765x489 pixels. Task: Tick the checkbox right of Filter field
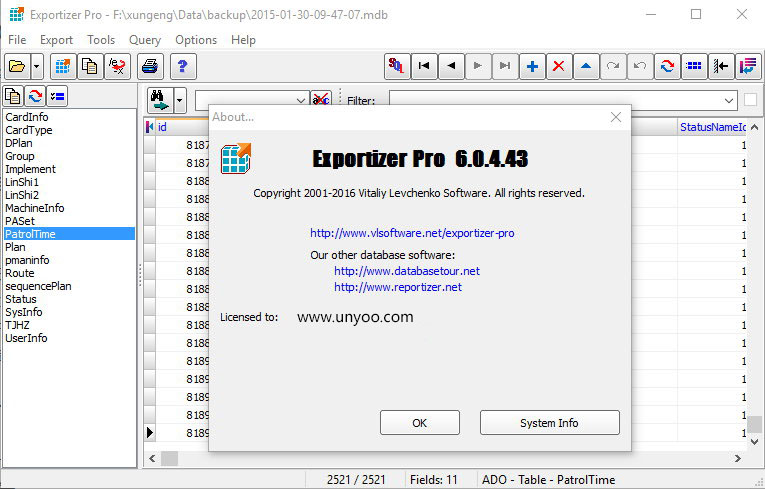[x=750, y=100]
